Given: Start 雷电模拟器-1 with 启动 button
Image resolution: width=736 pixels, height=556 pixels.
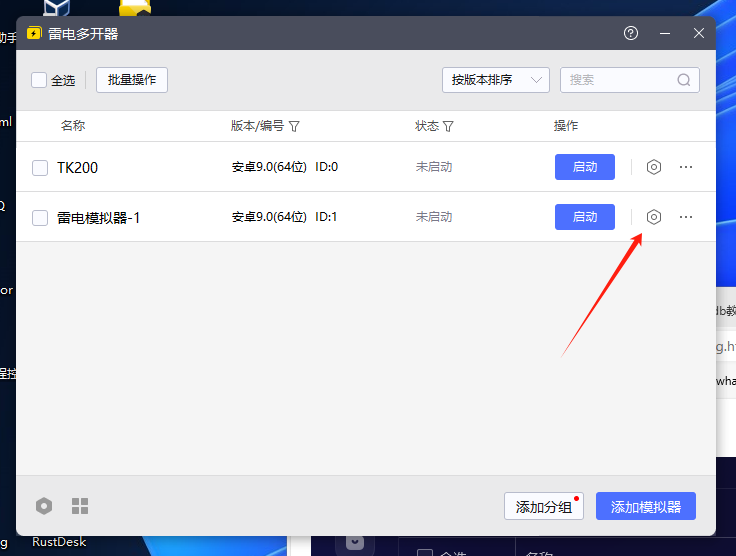Looking at the screenshot, I should click(585, 217).
